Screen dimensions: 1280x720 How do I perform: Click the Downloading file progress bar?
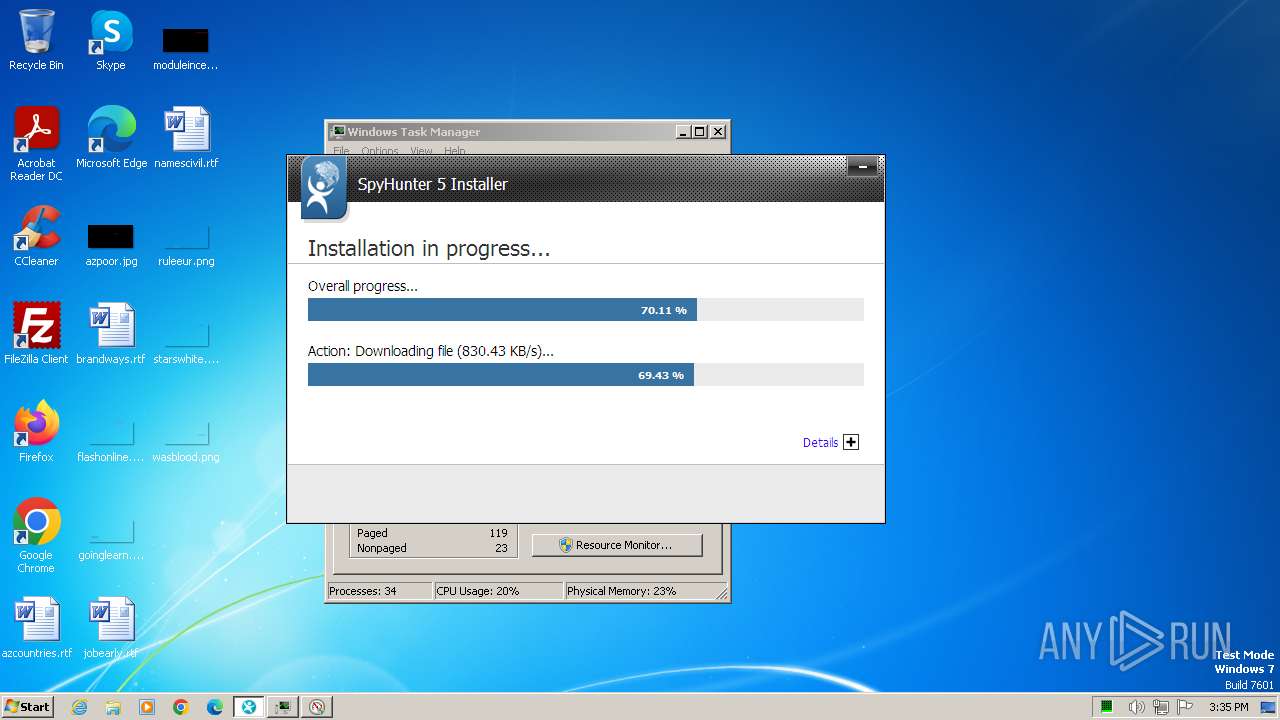click(585, 375)
